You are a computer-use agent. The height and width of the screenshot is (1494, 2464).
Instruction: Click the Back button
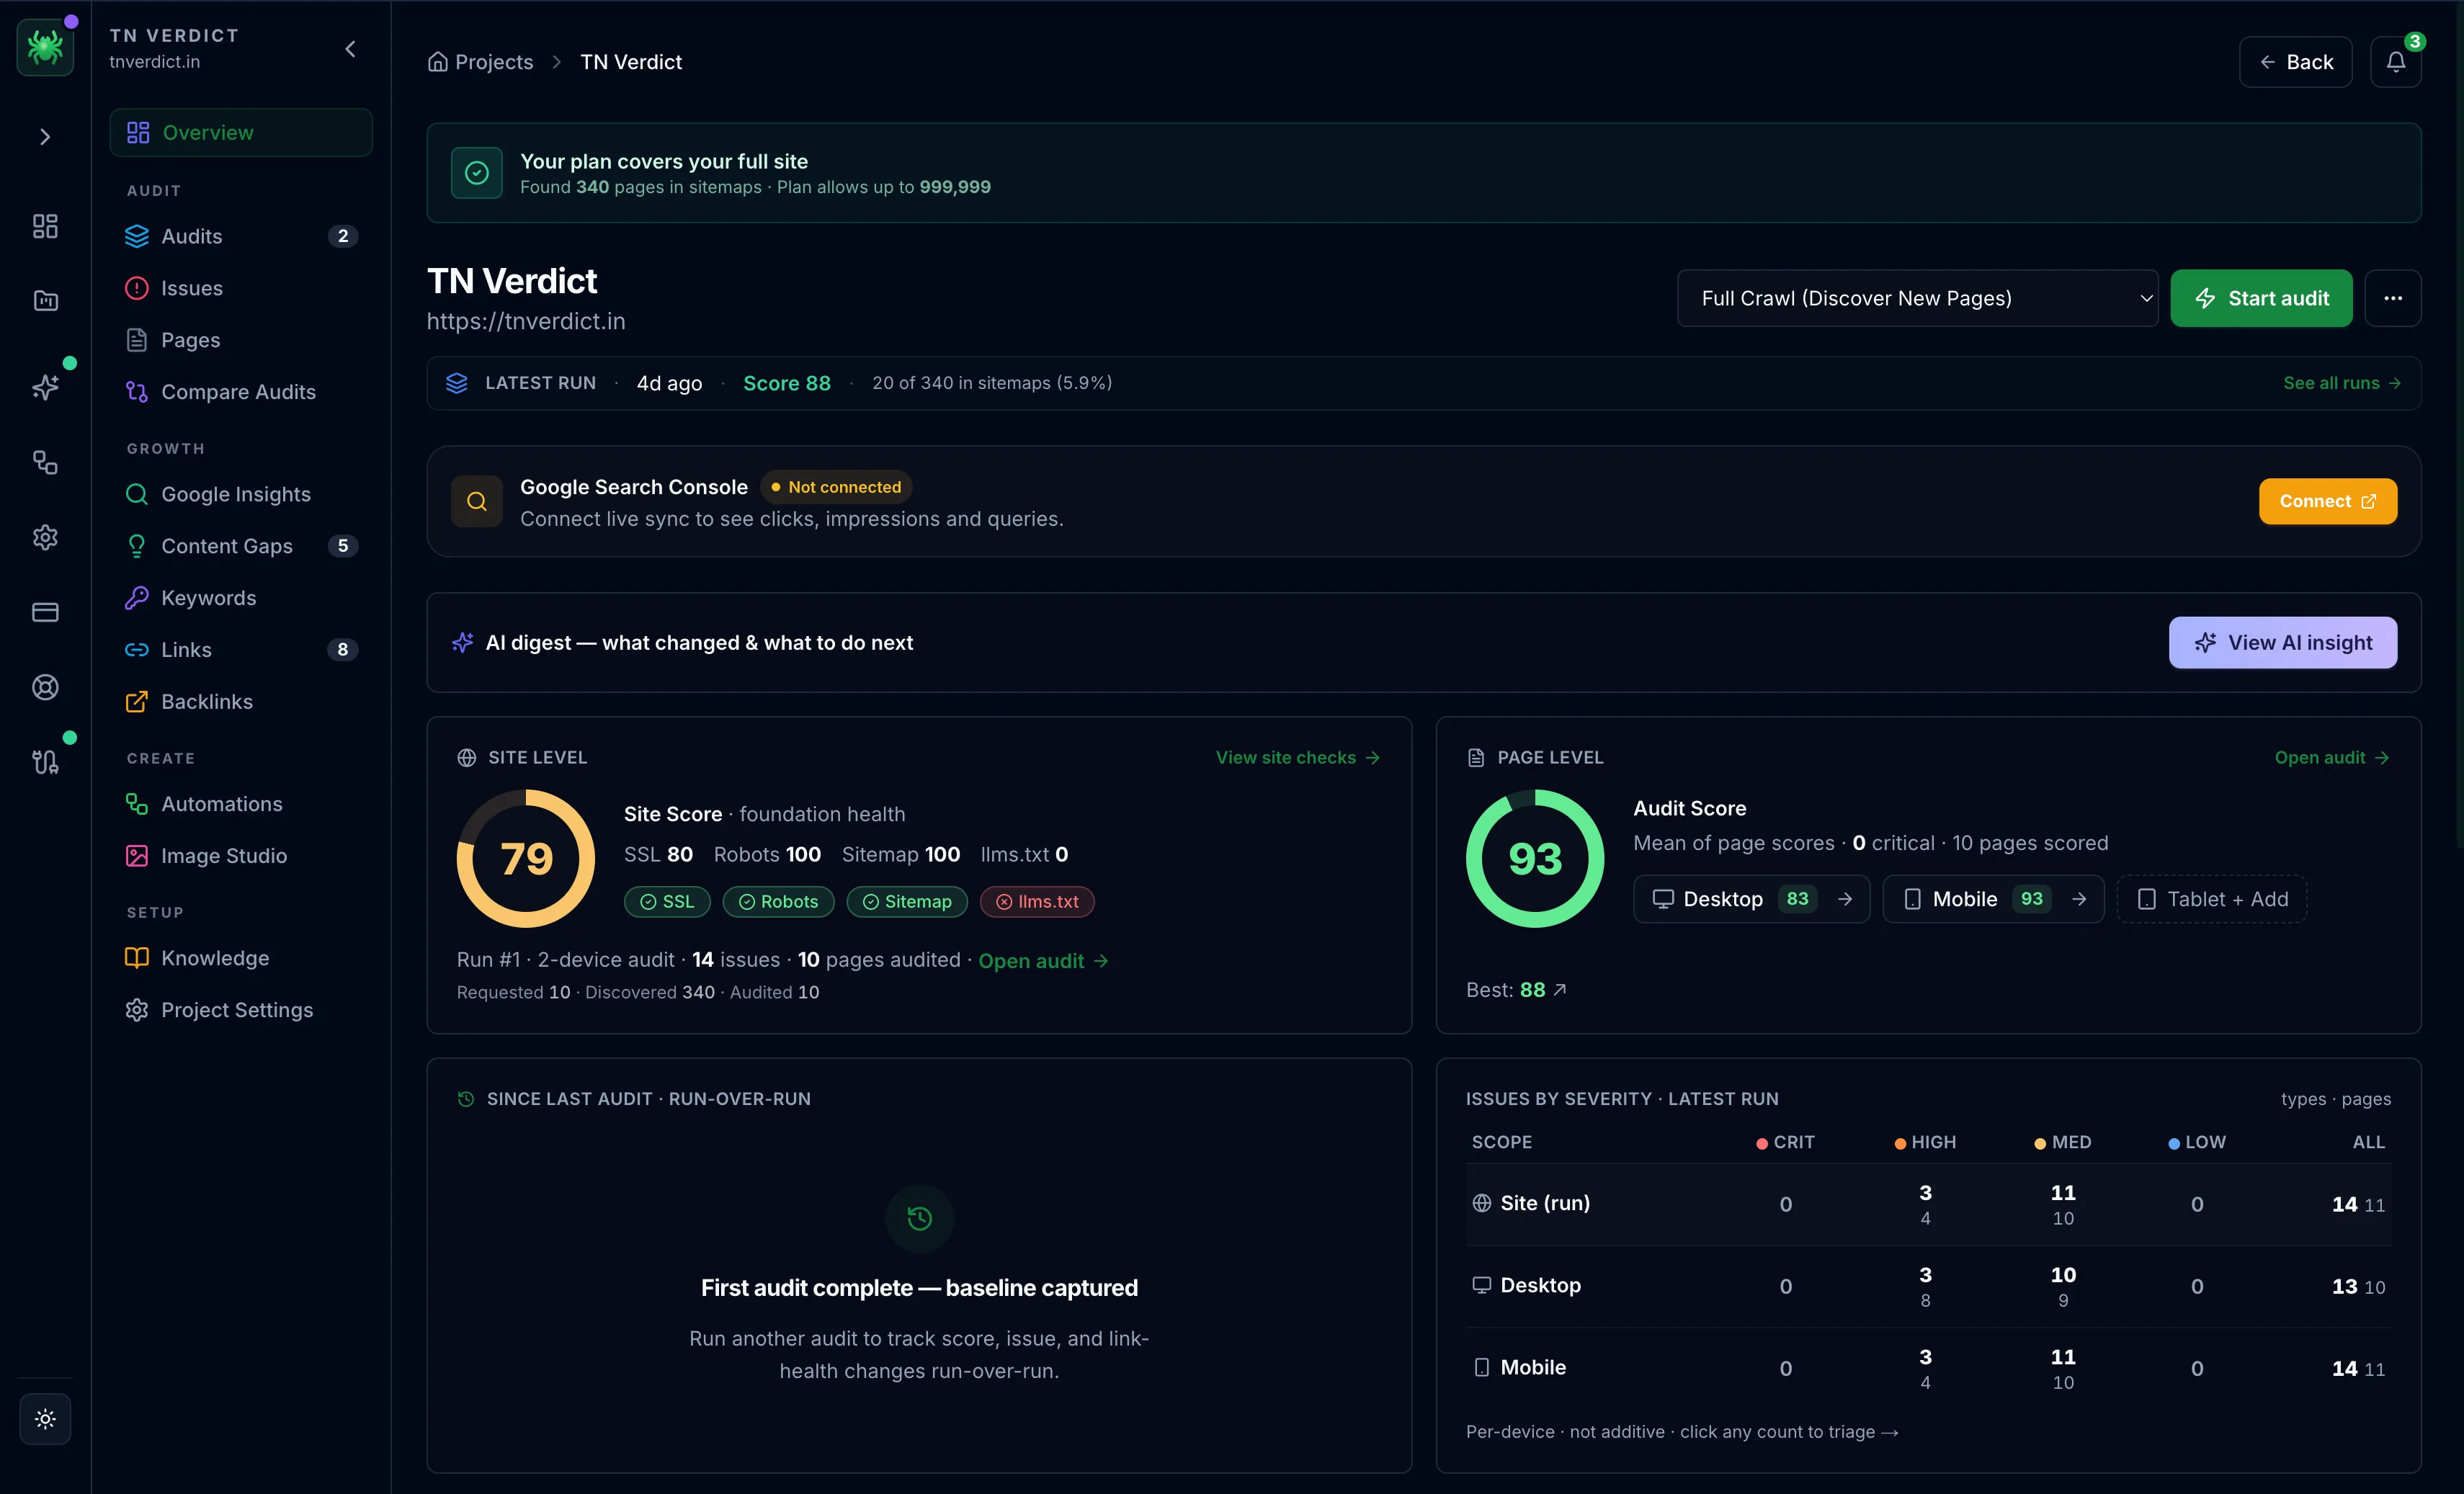2295,62
